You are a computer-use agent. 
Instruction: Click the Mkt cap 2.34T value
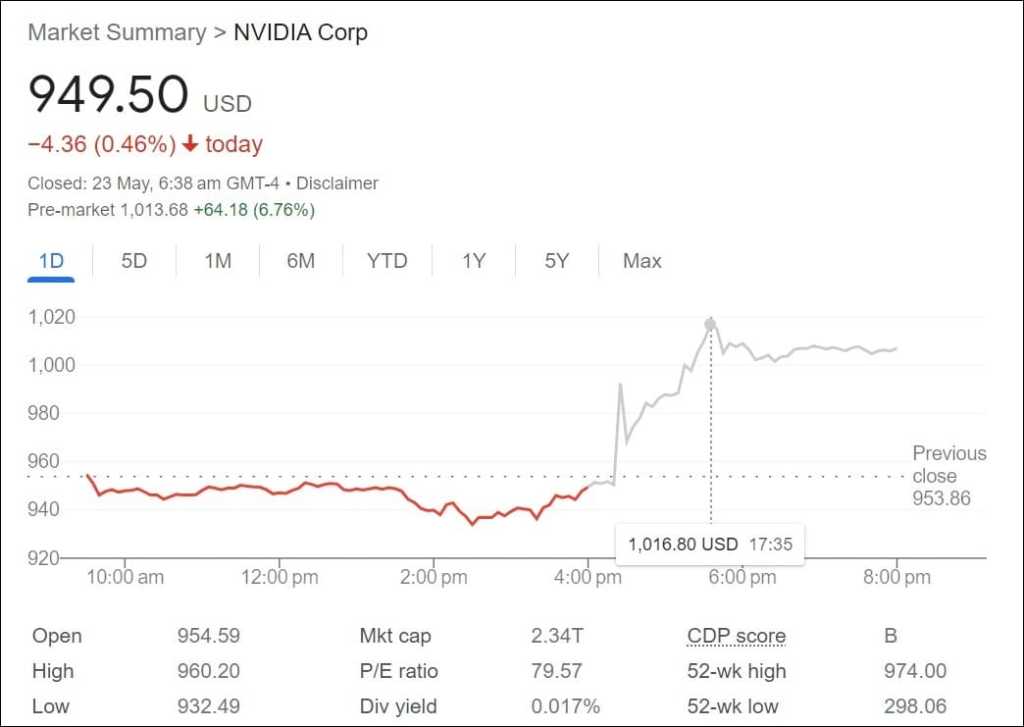551,636
